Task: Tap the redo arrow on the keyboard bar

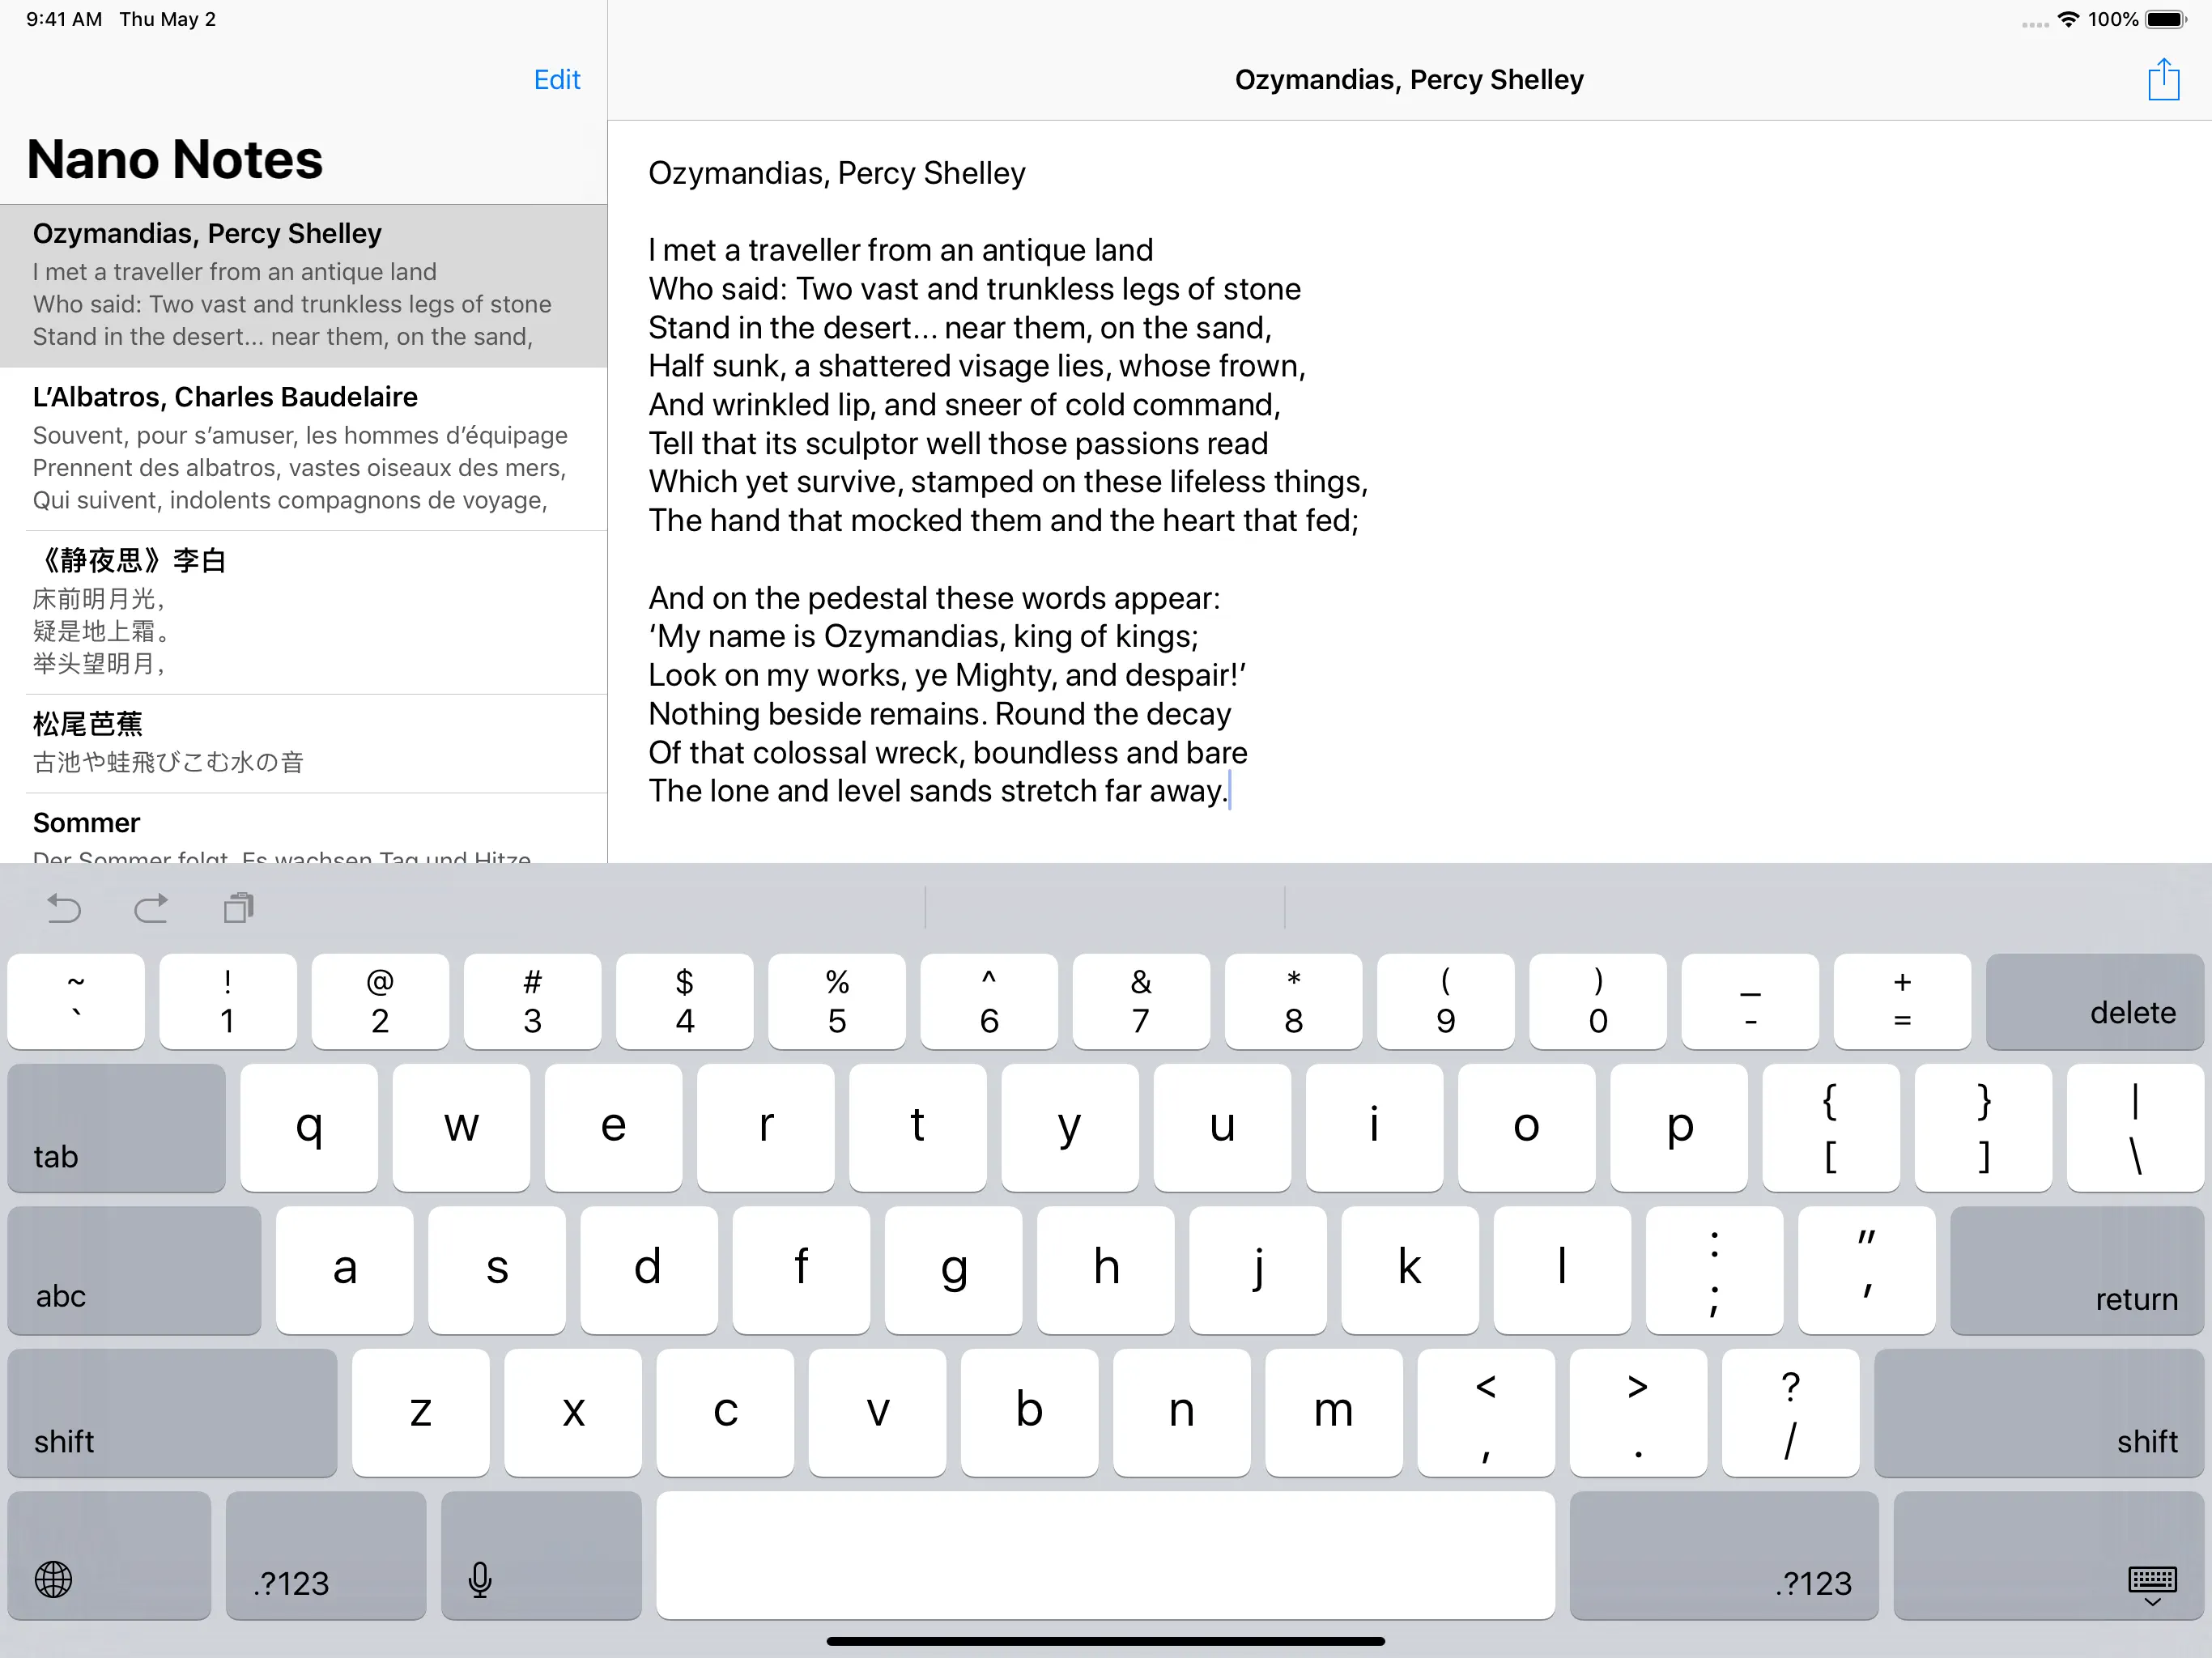Action: click(151, 908)
